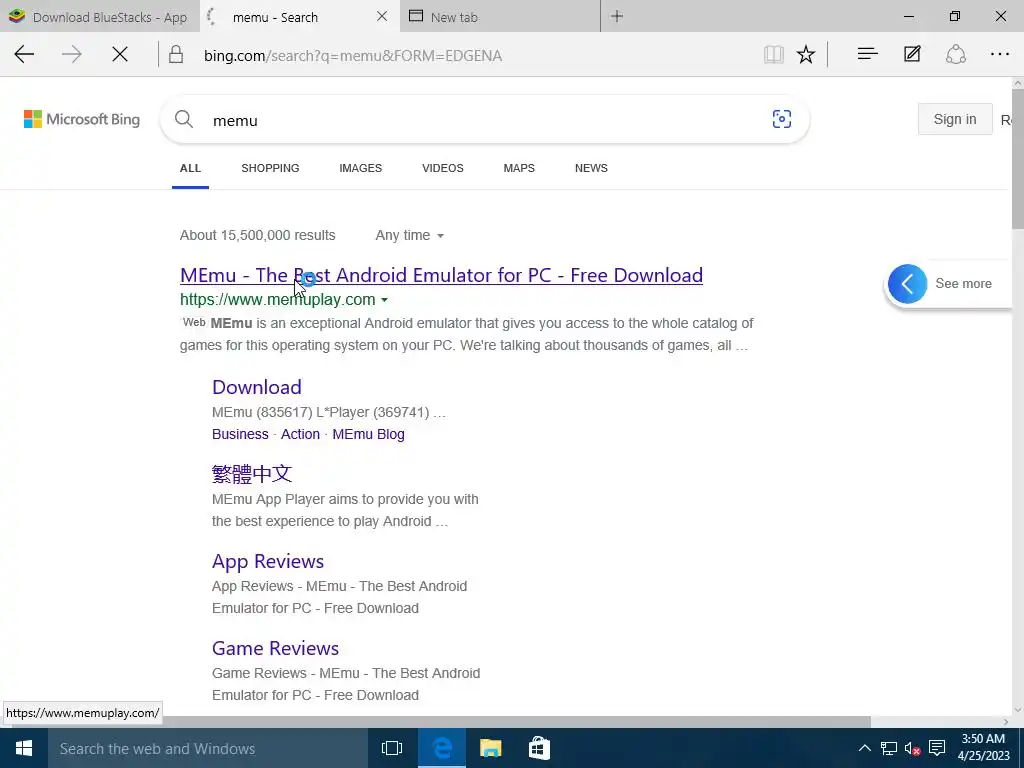Open the Store taskbar icon

(x=539, y=748)
